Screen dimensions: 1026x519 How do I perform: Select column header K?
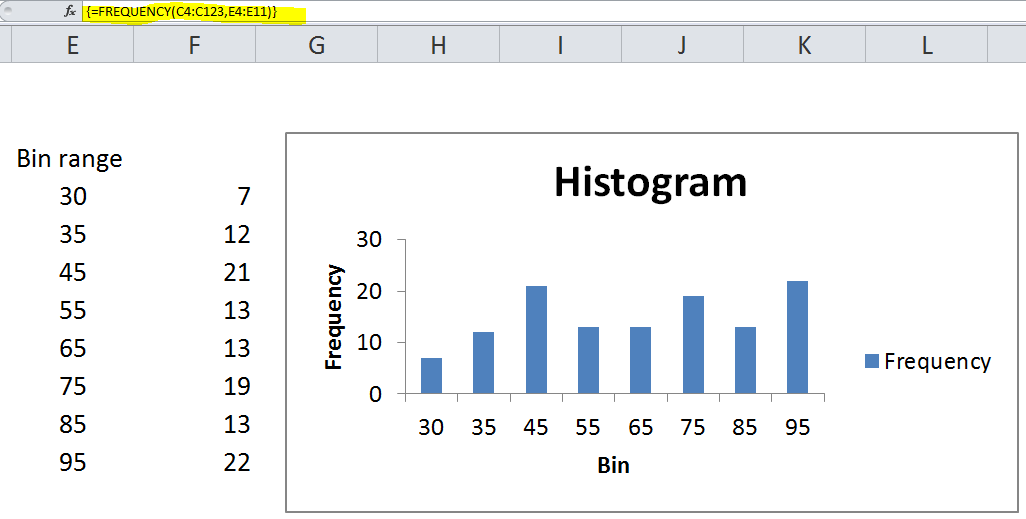click(804, 45)
